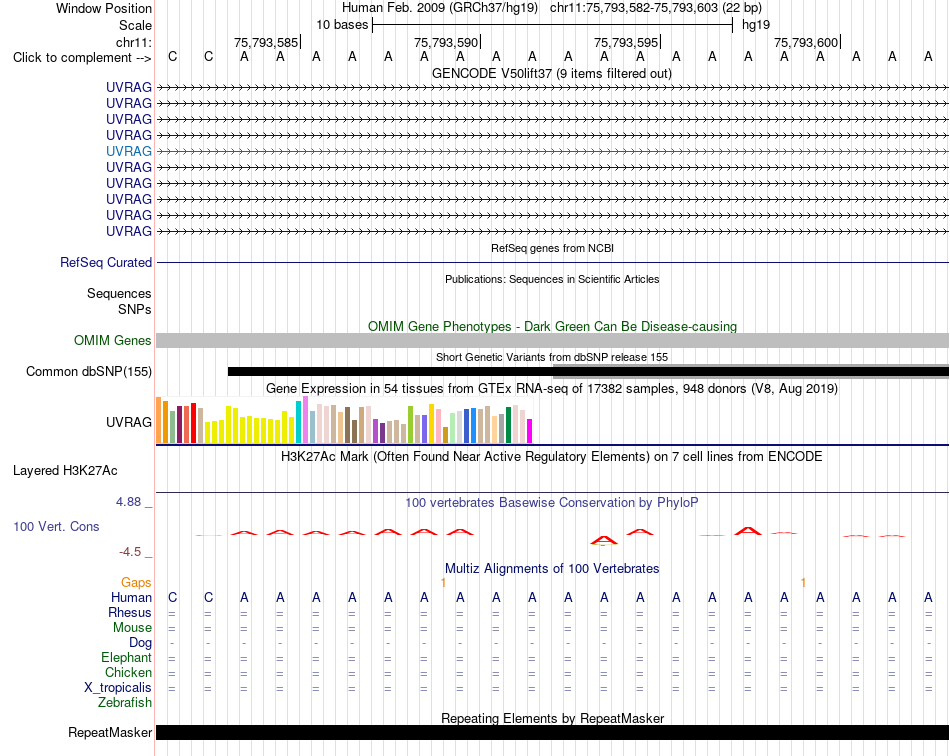Open 'Multiz Alignments of 100 Vertebrates' title
Viewport: 950px width, 756px height.
tap(552, 569)
